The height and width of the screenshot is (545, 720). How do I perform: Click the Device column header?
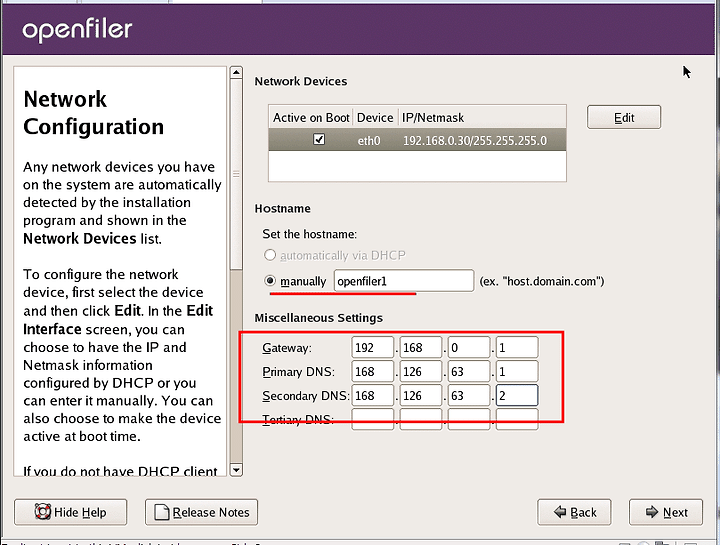pos(375,118)
